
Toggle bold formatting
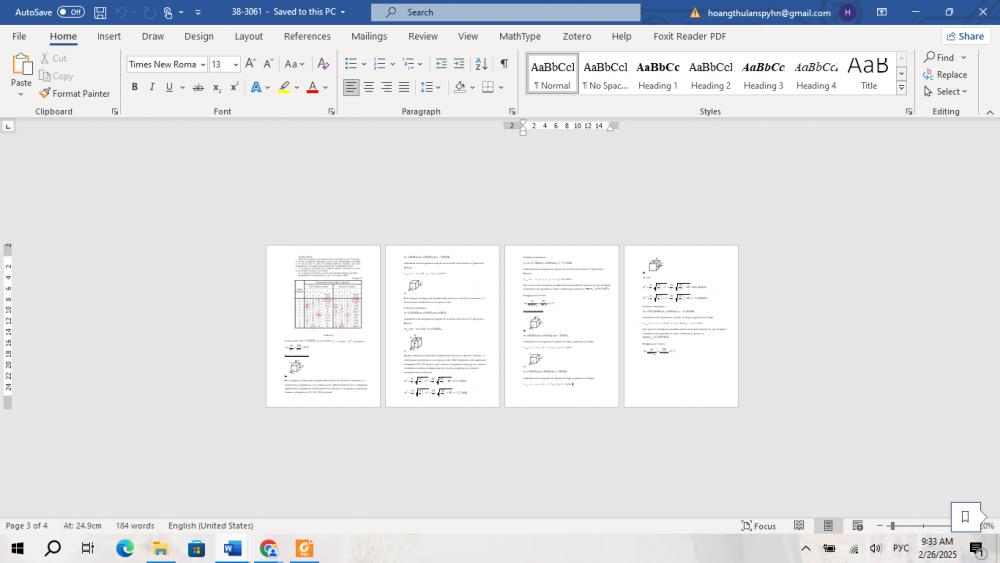134,88
